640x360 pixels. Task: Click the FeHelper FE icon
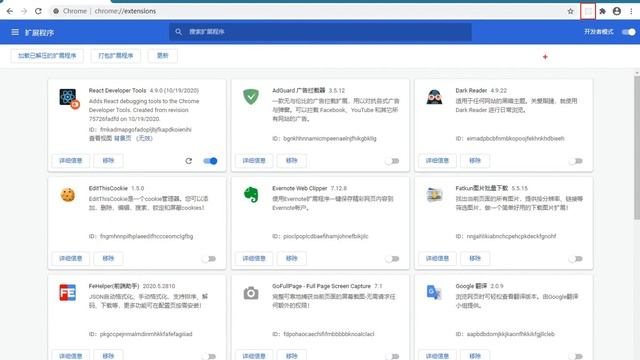[x=68, y=293]
